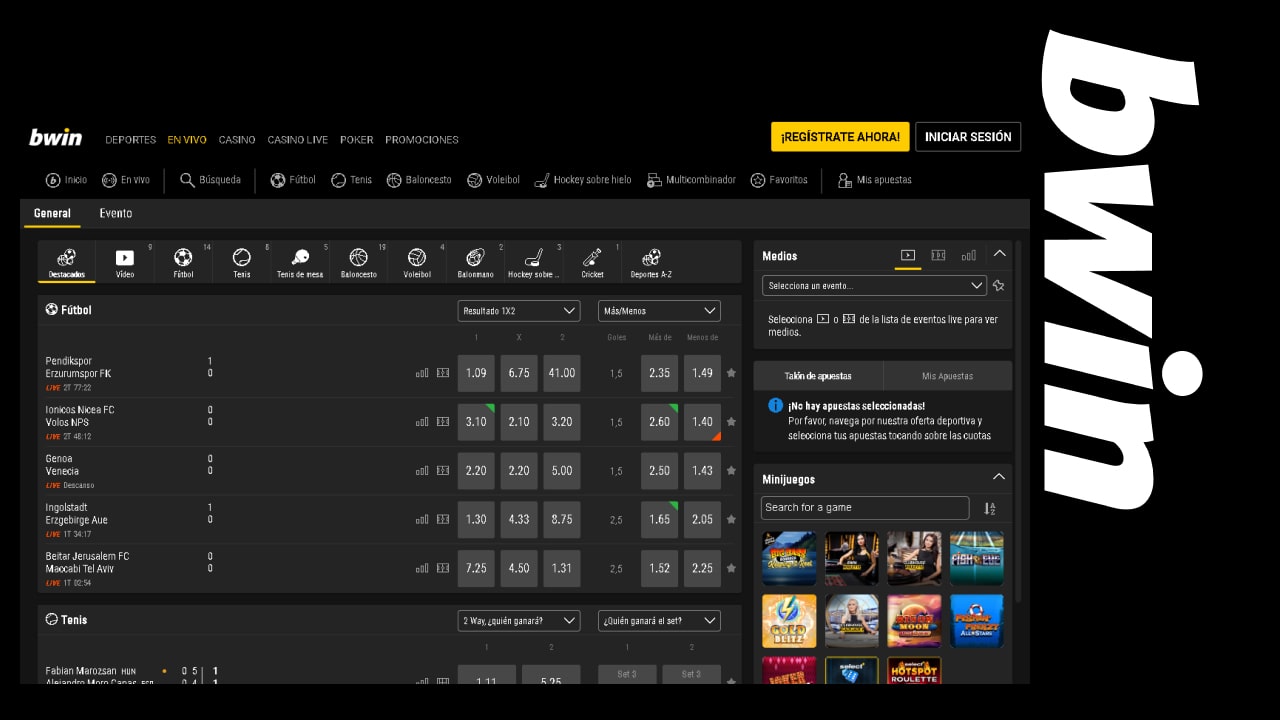
Task: Switch to the Evento tab
Action: (116, 213)
